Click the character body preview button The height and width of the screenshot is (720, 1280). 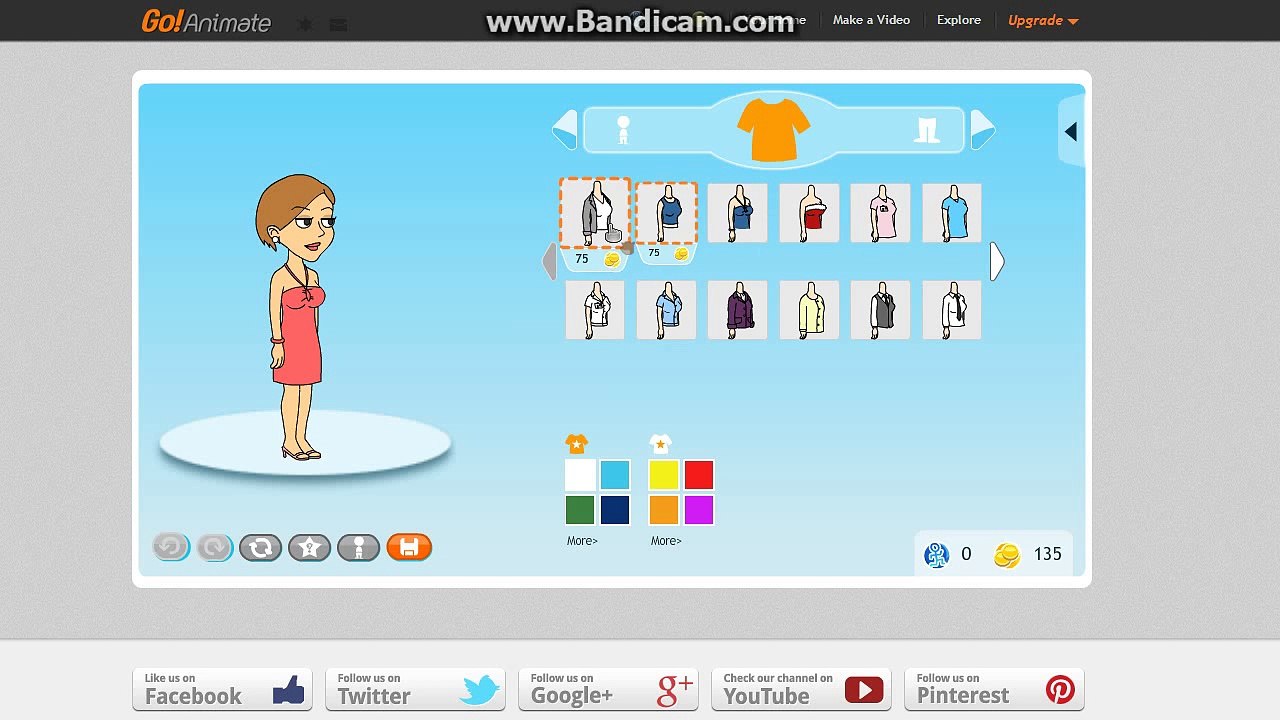click(359, 547)
